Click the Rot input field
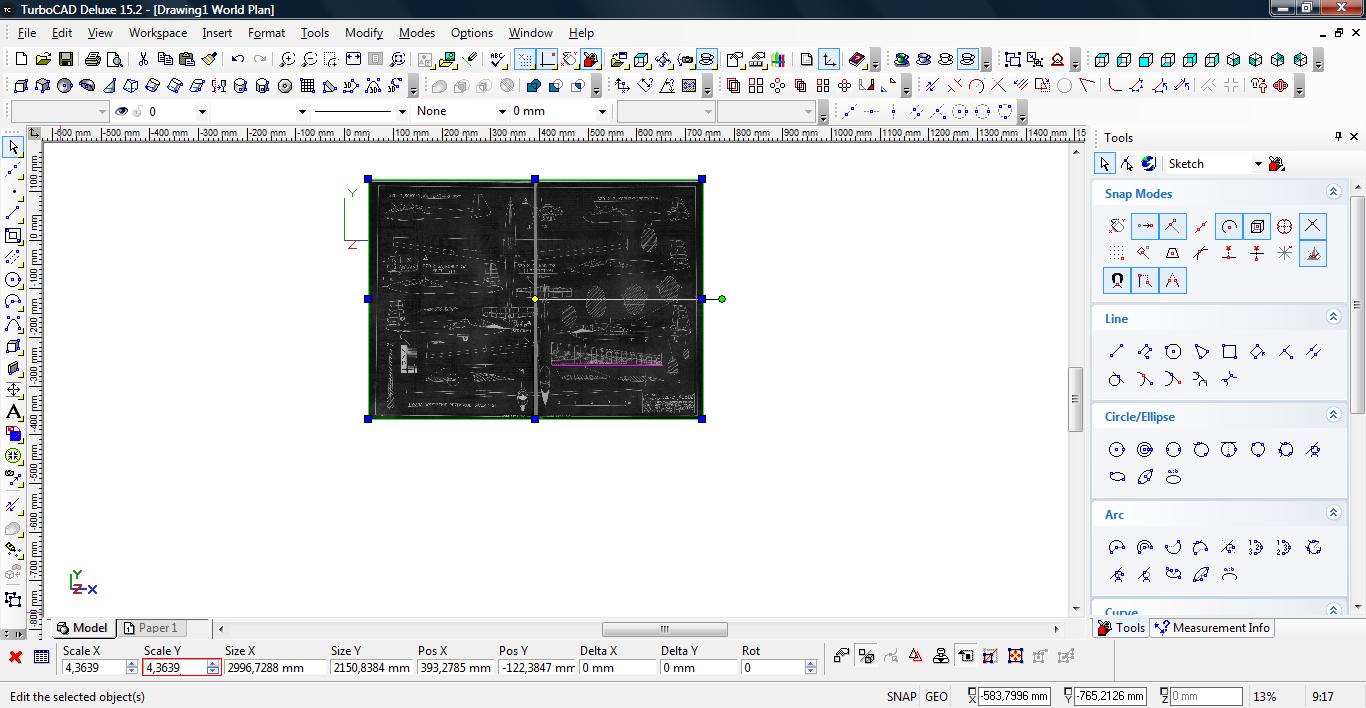1366x708 pixels. tap(775, 668)
